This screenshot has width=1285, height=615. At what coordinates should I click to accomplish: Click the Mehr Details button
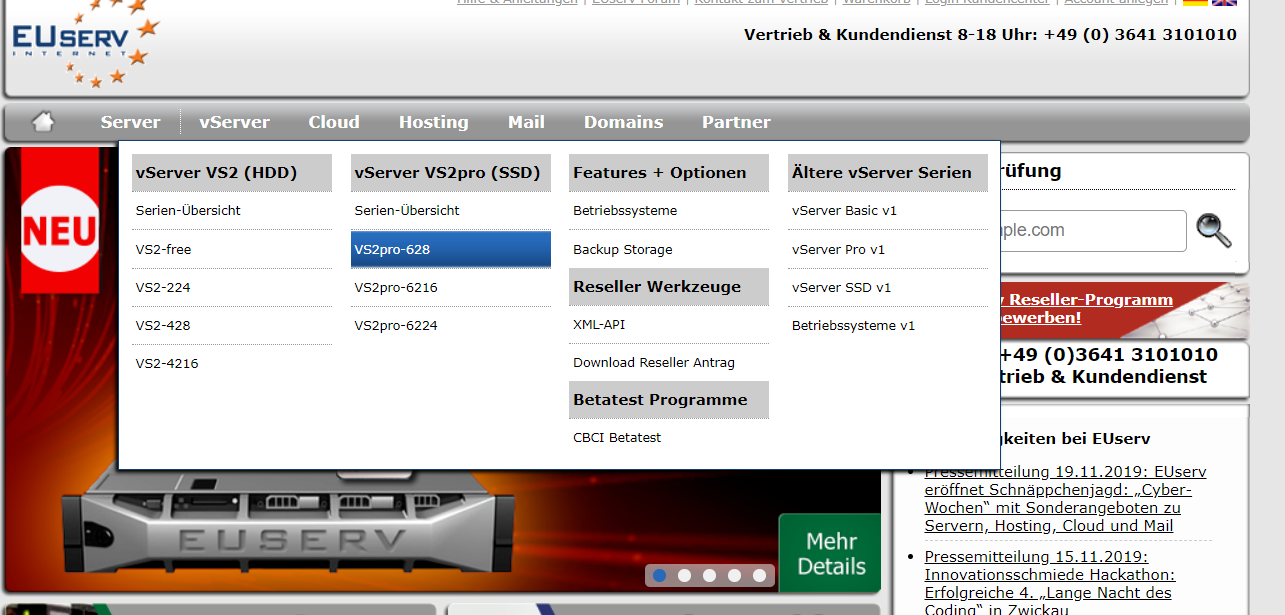click(829, 553)
